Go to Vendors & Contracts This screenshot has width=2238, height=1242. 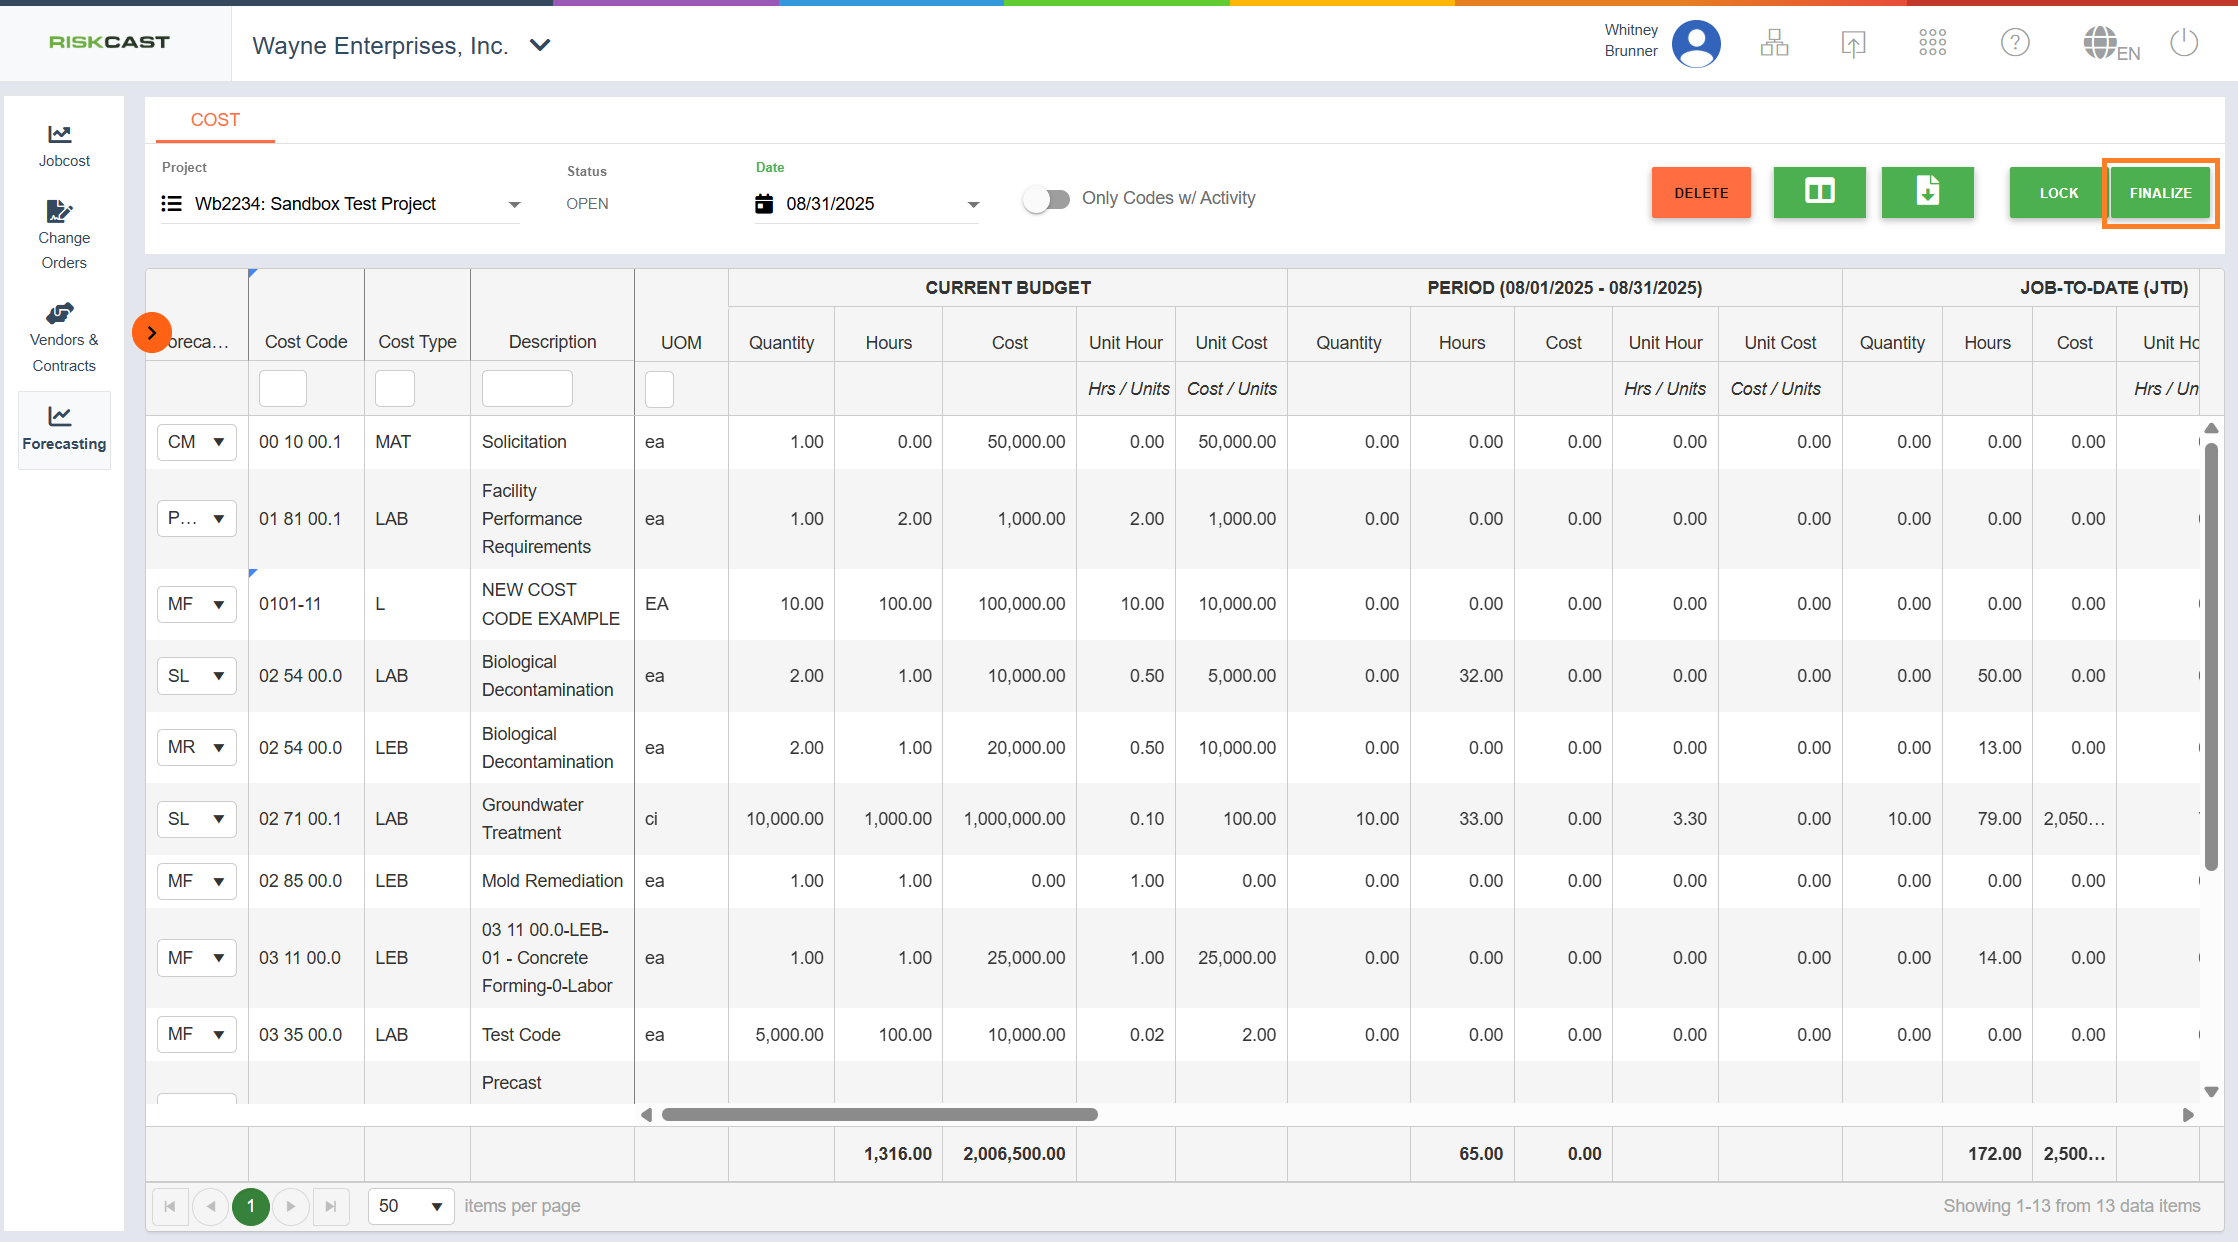64,337
